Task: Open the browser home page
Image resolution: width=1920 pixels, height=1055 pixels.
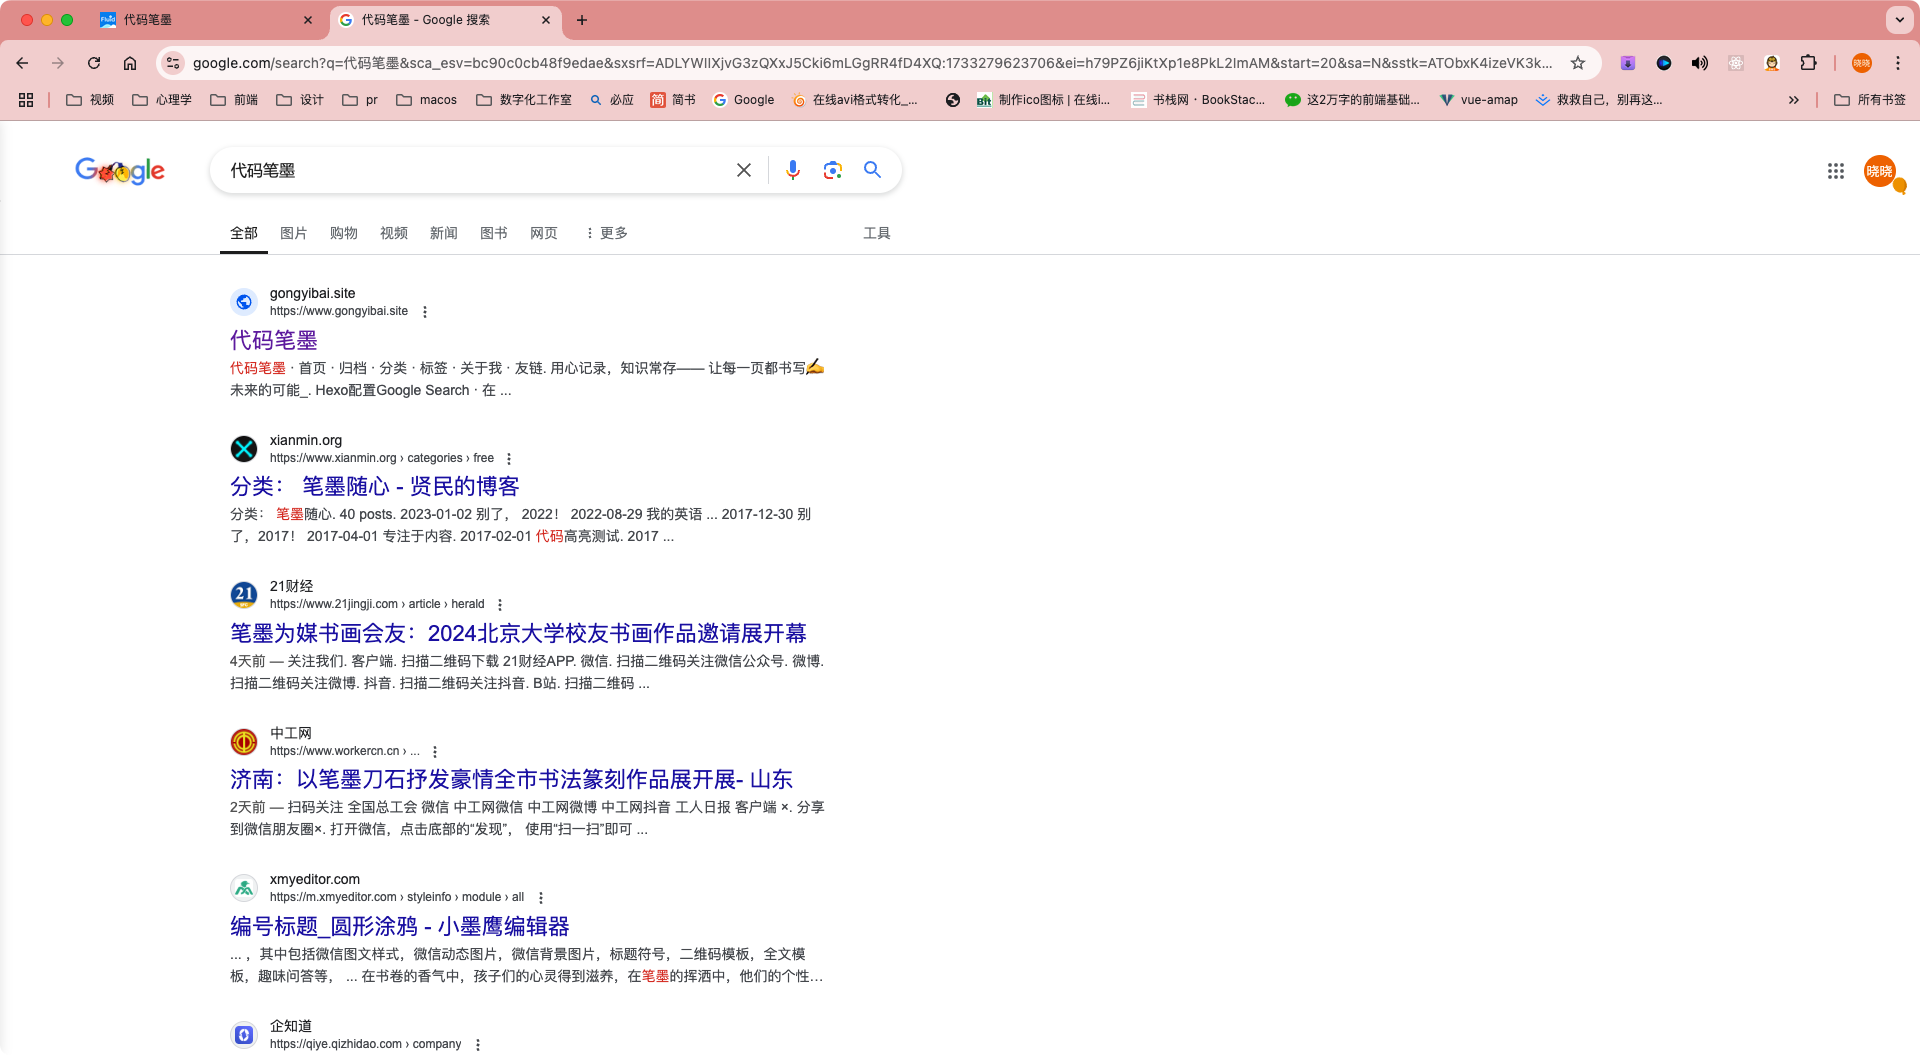Action: 130,63
